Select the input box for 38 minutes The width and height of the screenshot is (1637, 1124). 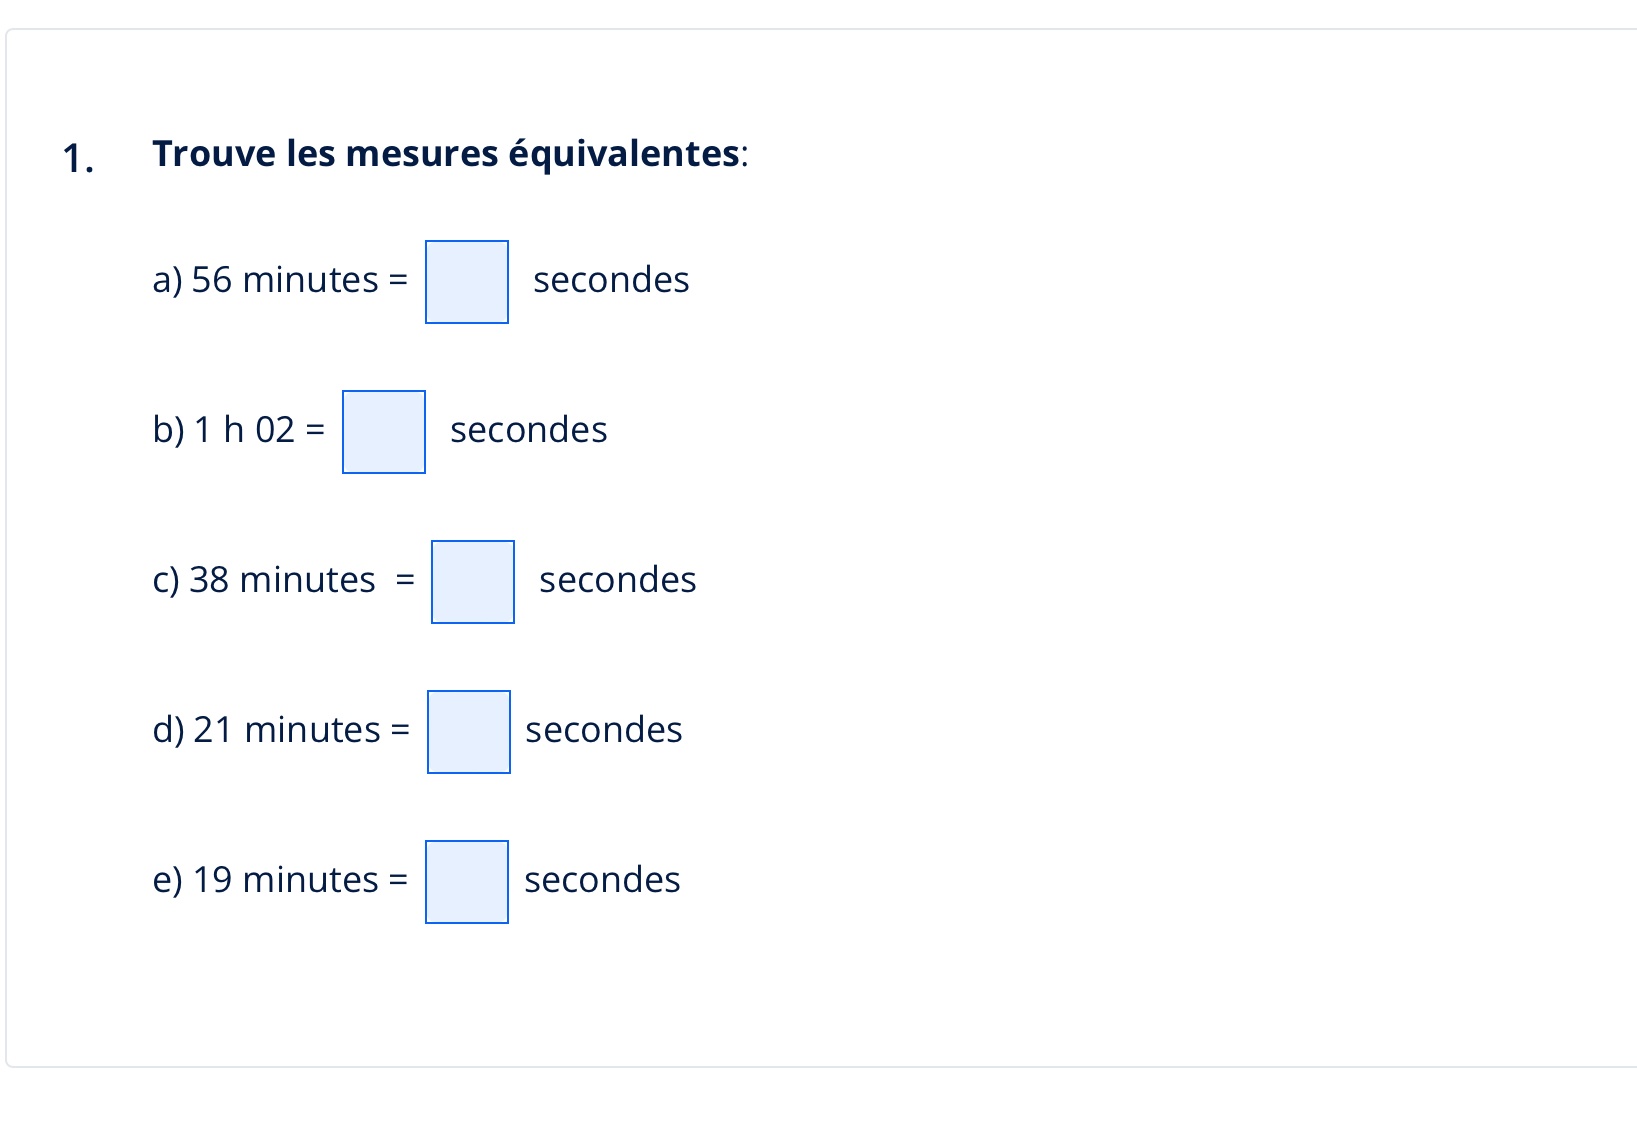tap(473, 582)
